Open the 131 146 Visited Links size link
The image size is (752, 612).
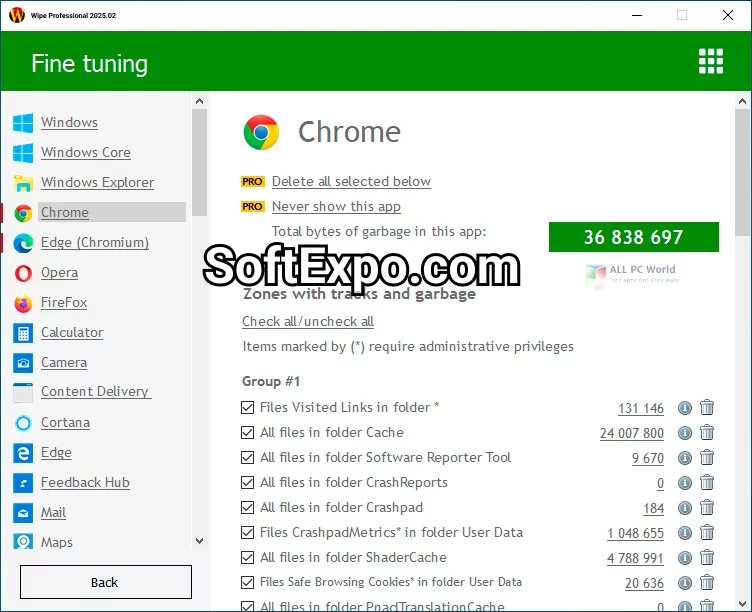[641, 409]
